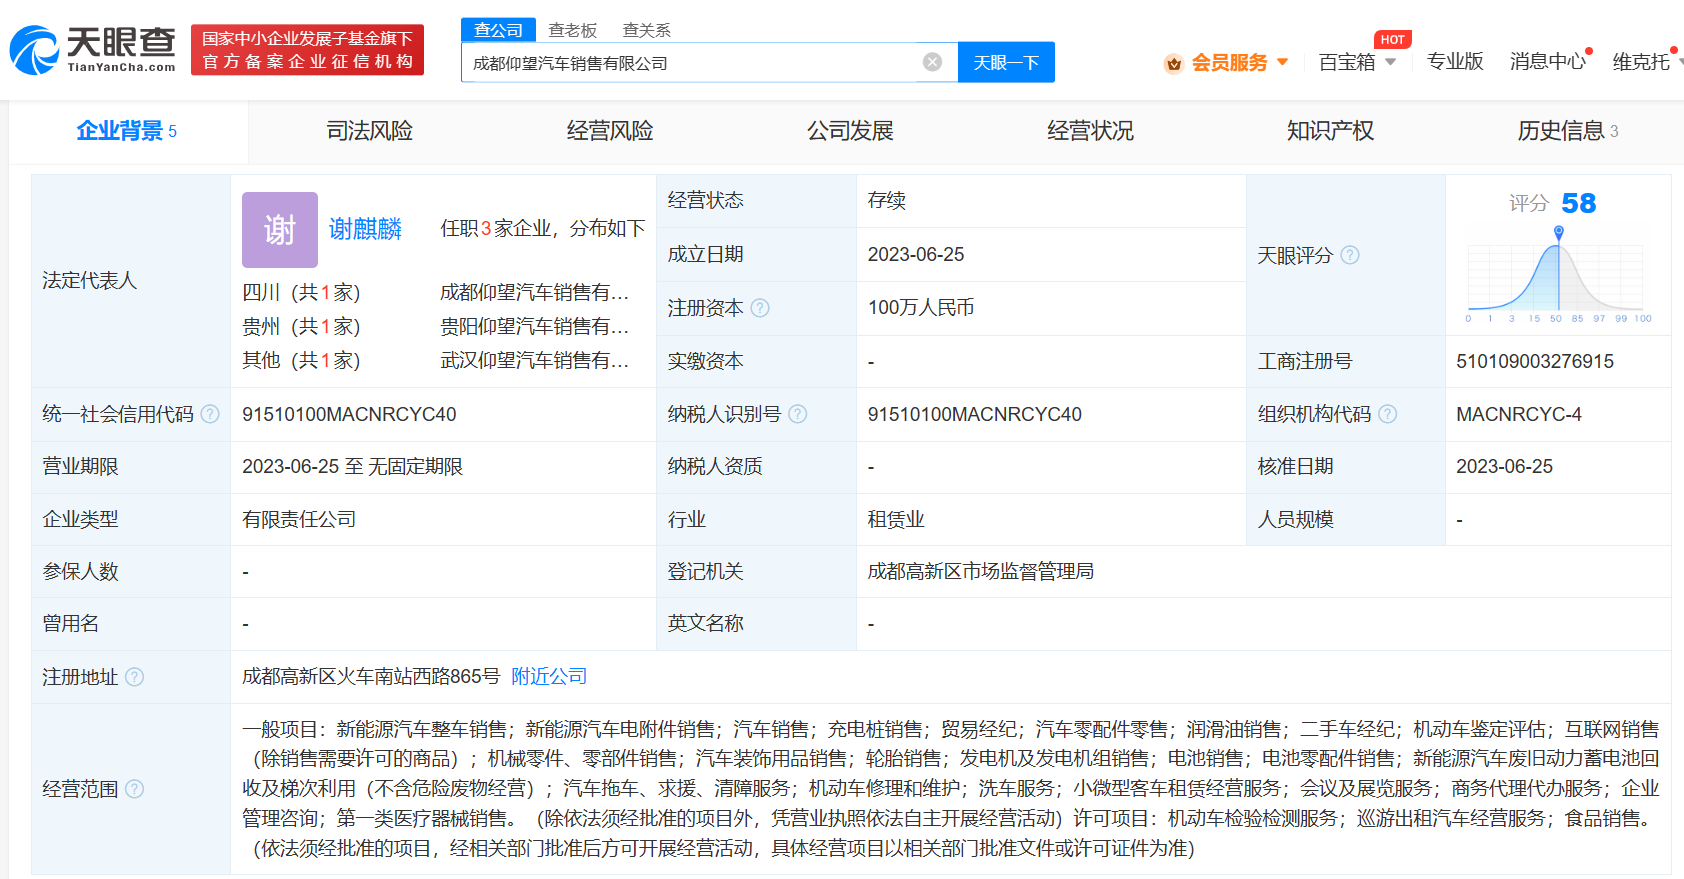Open help icon beside 统一社会信用代码
The image size is (1684, 879).
click(x=210, y=414)
